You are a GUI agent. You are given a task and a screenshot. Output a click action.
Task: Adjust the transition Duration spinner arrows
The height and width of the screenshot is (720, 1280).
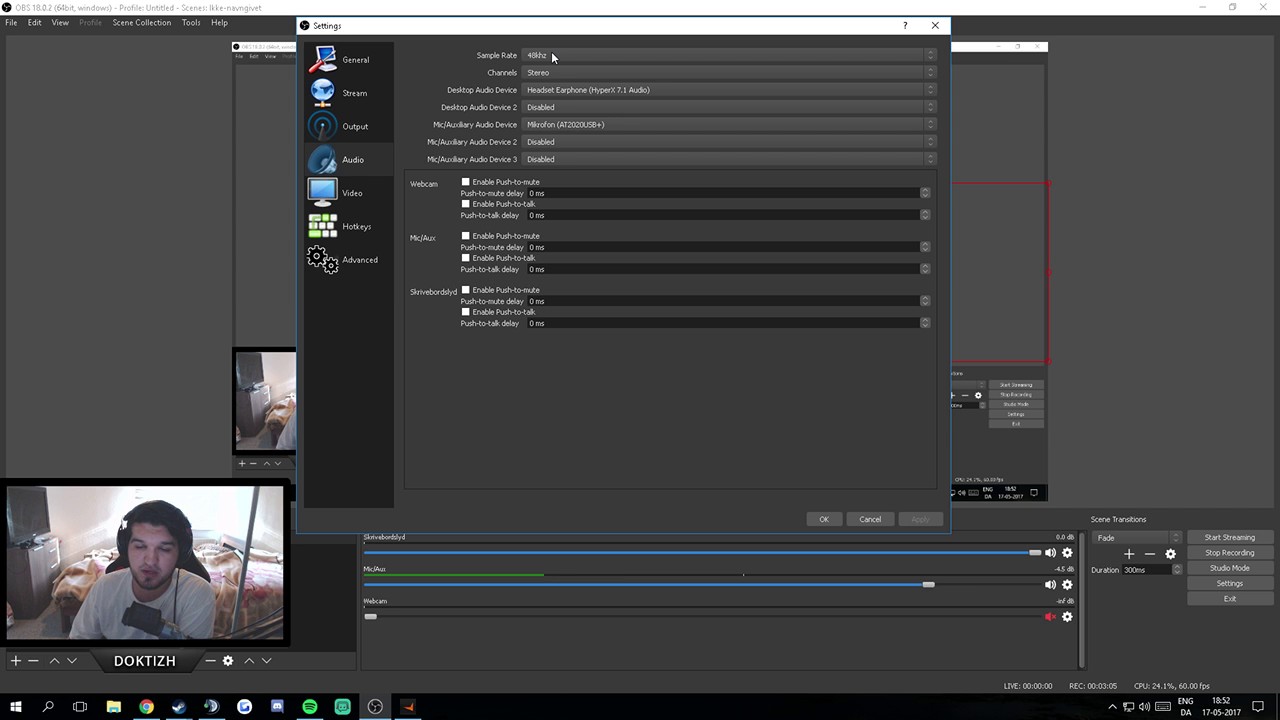point(1177,570)
